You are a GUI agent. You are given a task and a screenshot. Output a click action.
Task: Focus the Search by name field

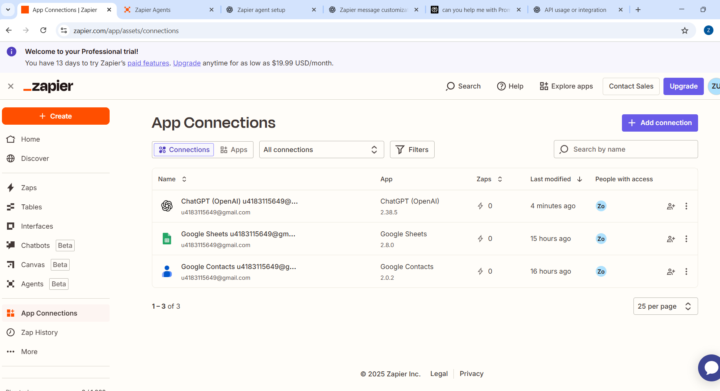click(625, 149)
